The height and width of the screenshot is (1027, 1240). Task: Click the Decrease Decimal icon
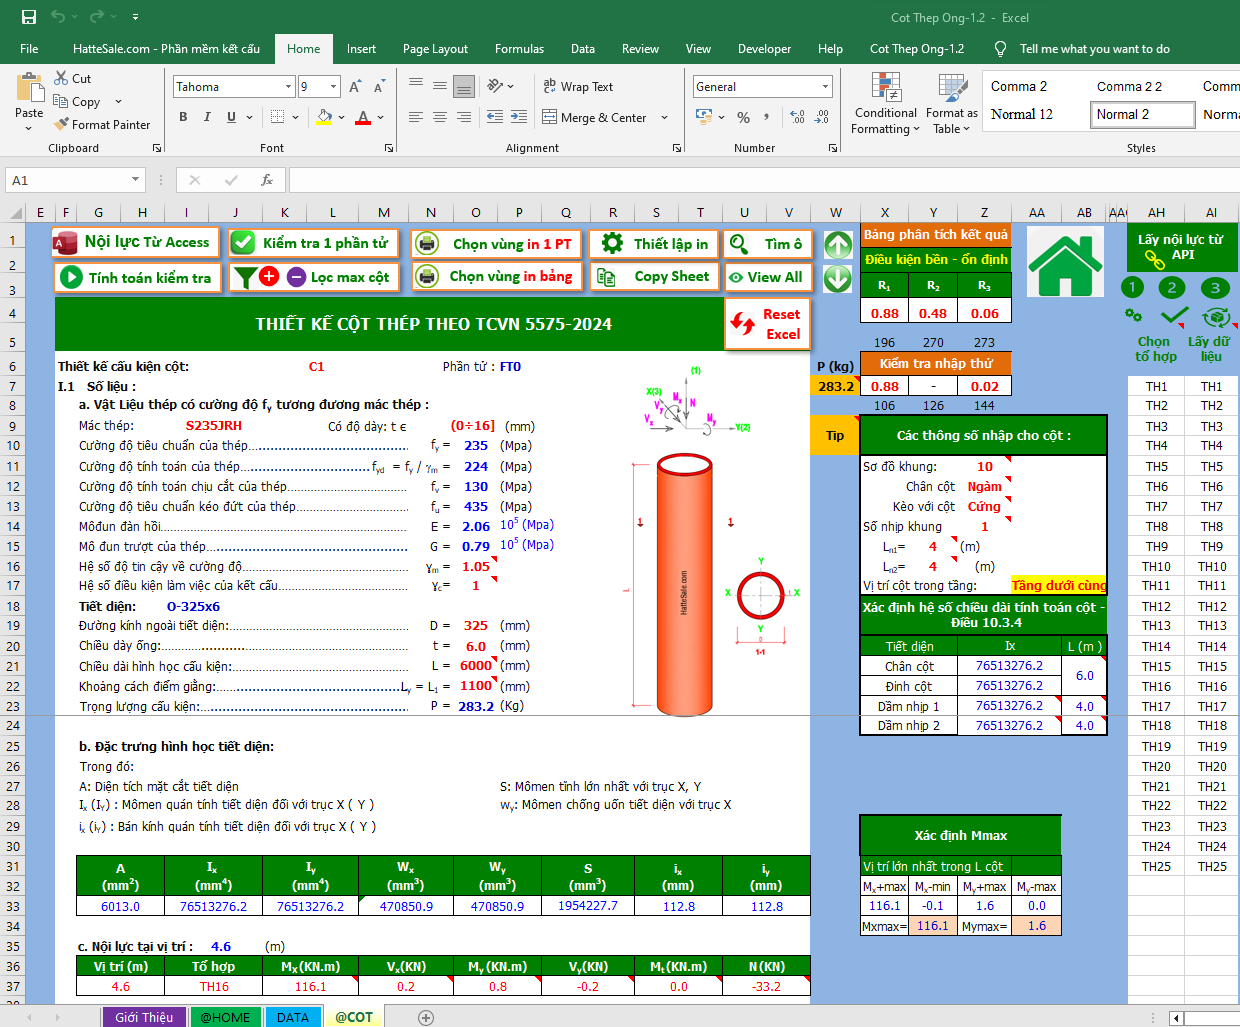point(821,117)
